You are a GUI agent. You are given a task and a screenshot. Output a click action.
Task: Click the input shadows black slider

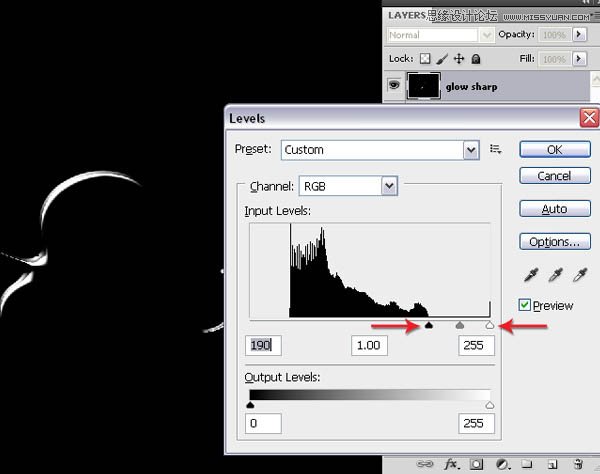[429, 325]
